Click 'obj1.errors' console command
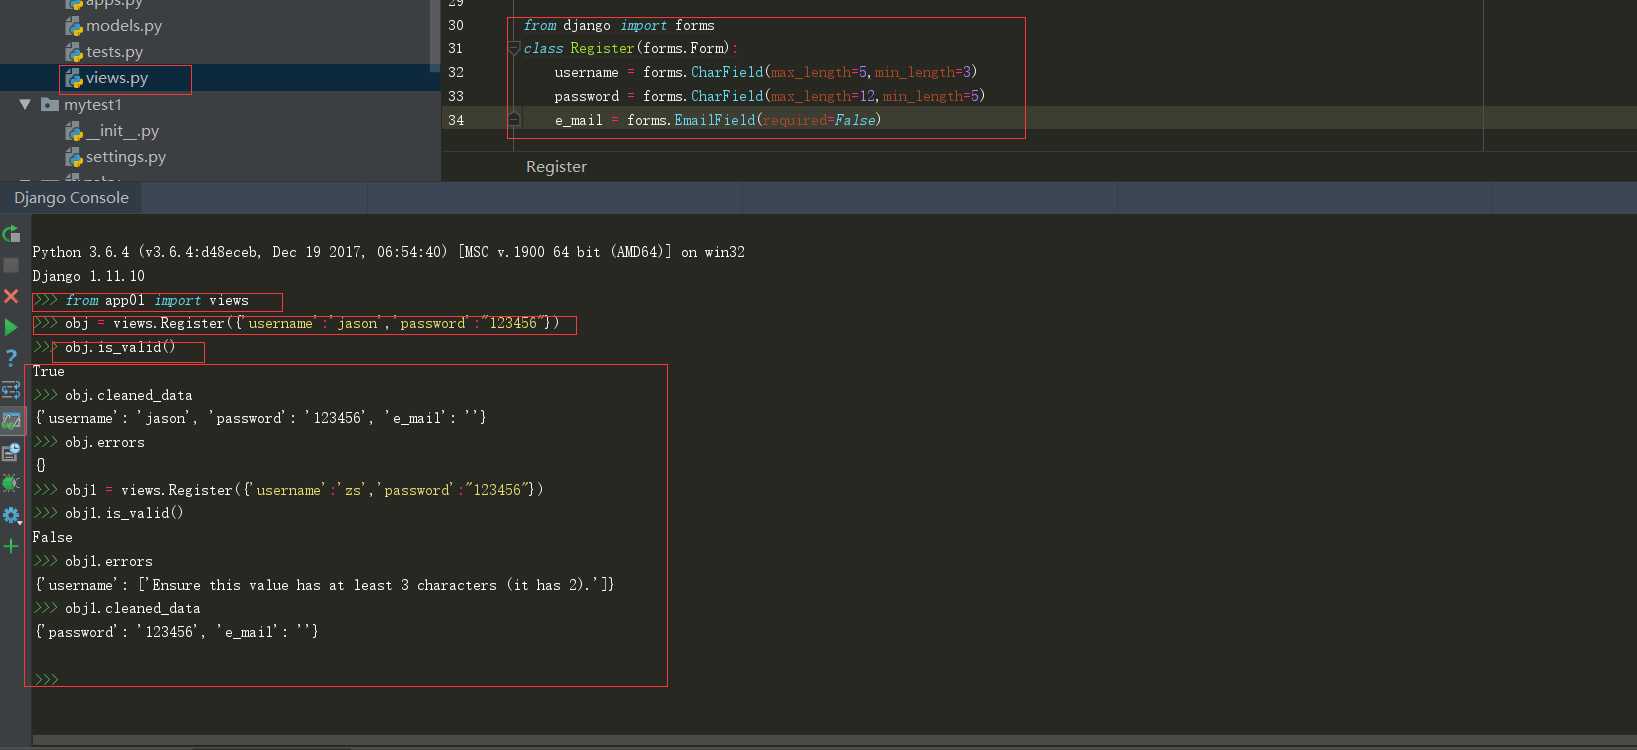 coord(109,561)
